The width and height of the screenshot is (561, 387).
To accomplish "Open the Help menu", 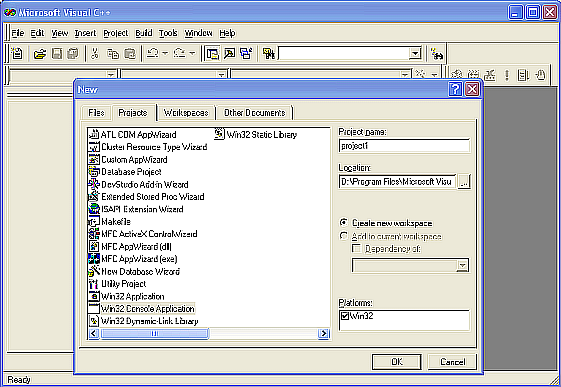I will 227,33.
